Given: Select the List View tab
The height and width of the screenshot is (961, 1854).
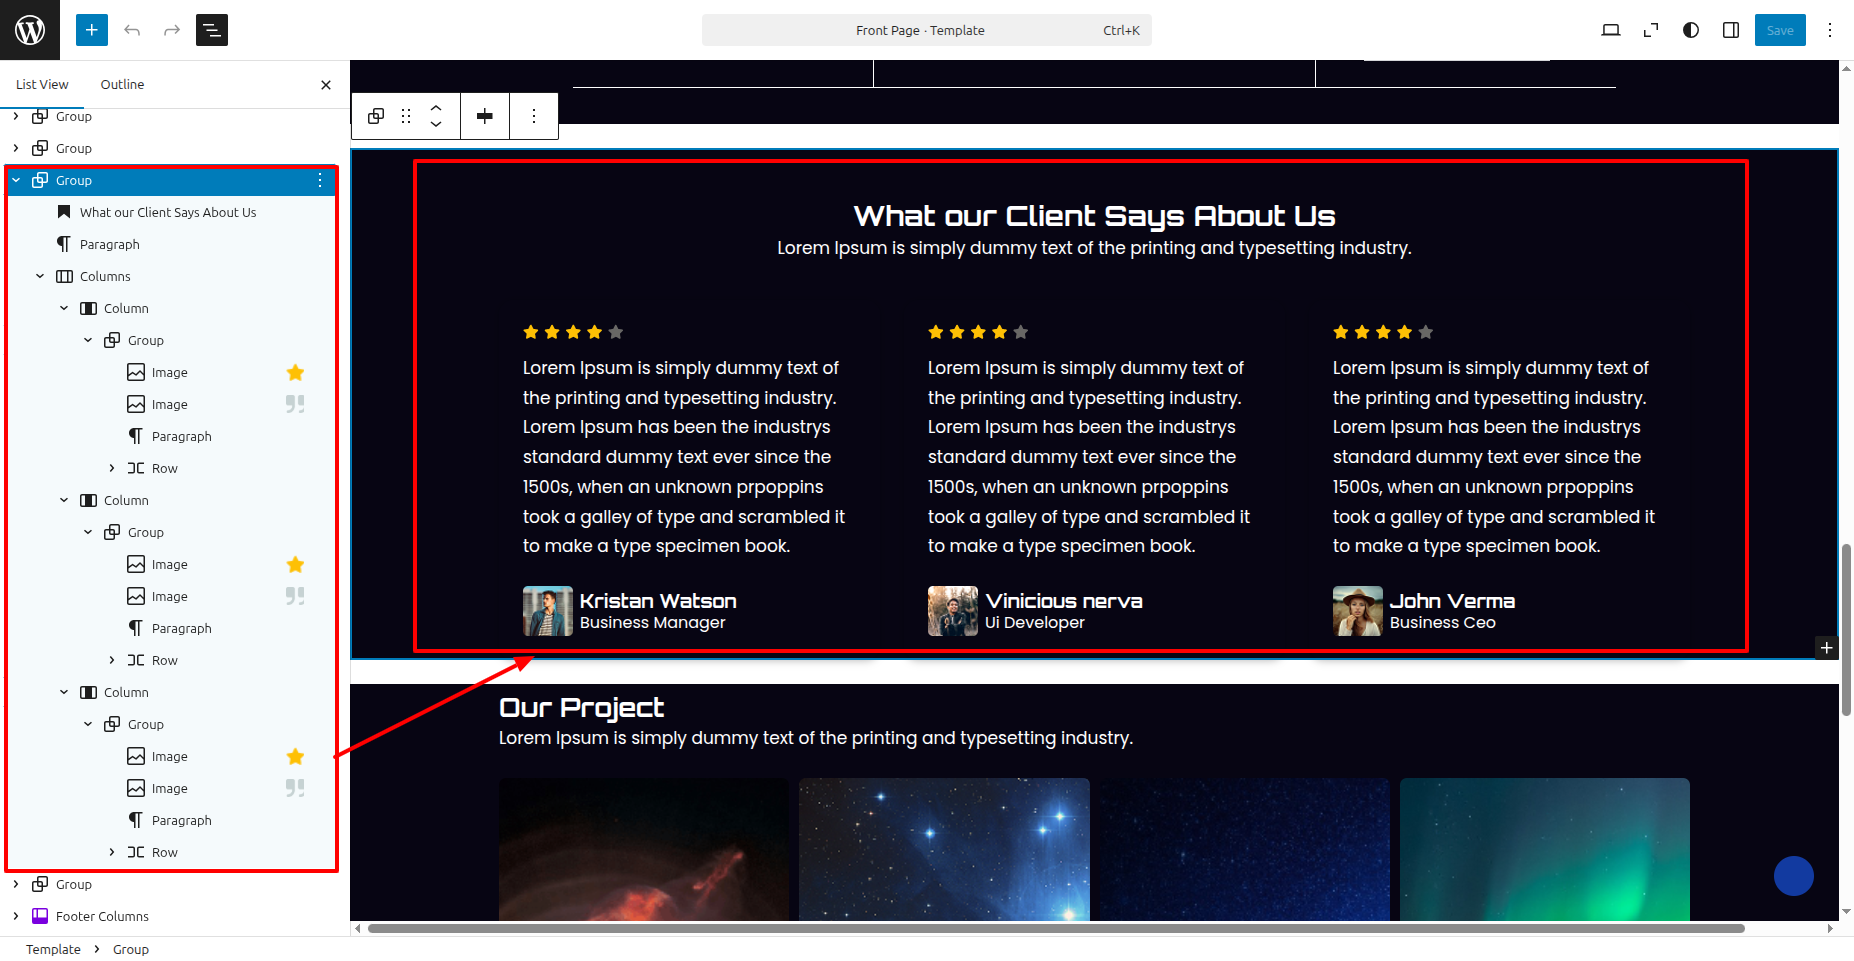Looking at the screenshot, I should (x=42, y=85).
